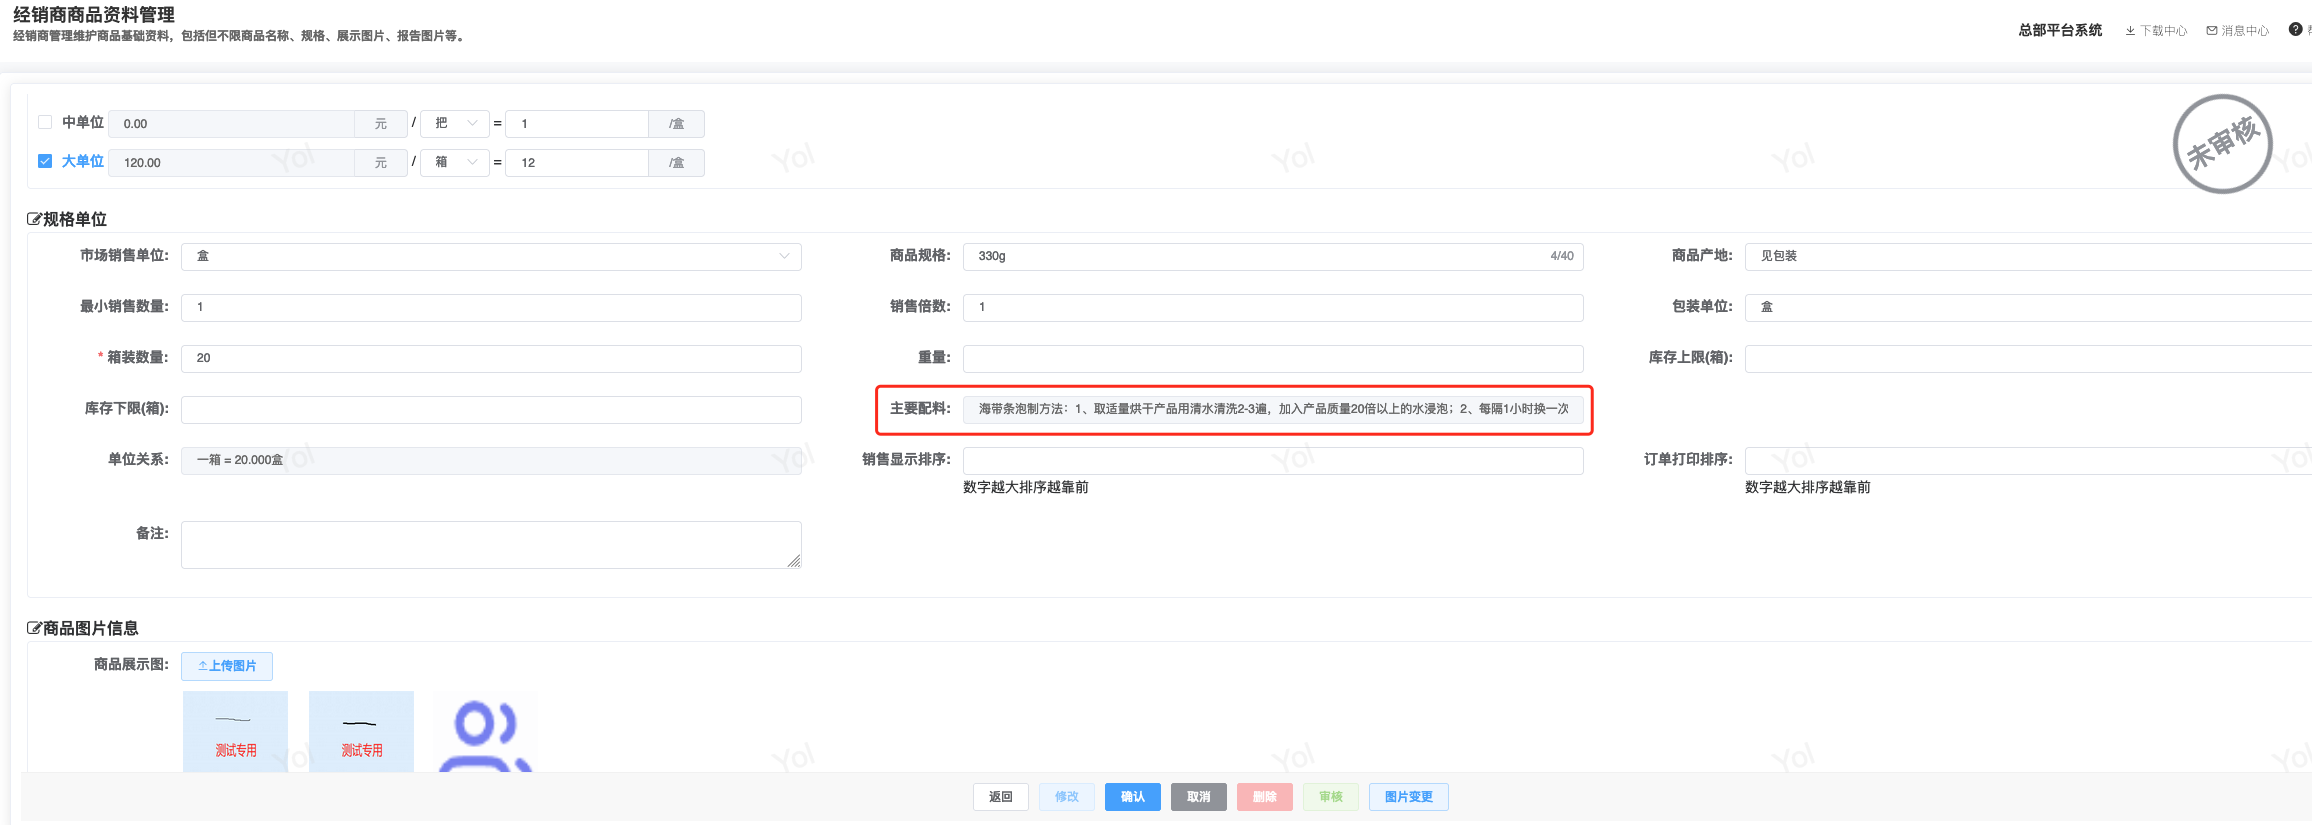Open the purple user figure image
Viewport: 2312px width, 825px height.
pyautogui.click(x=486, y=733)
